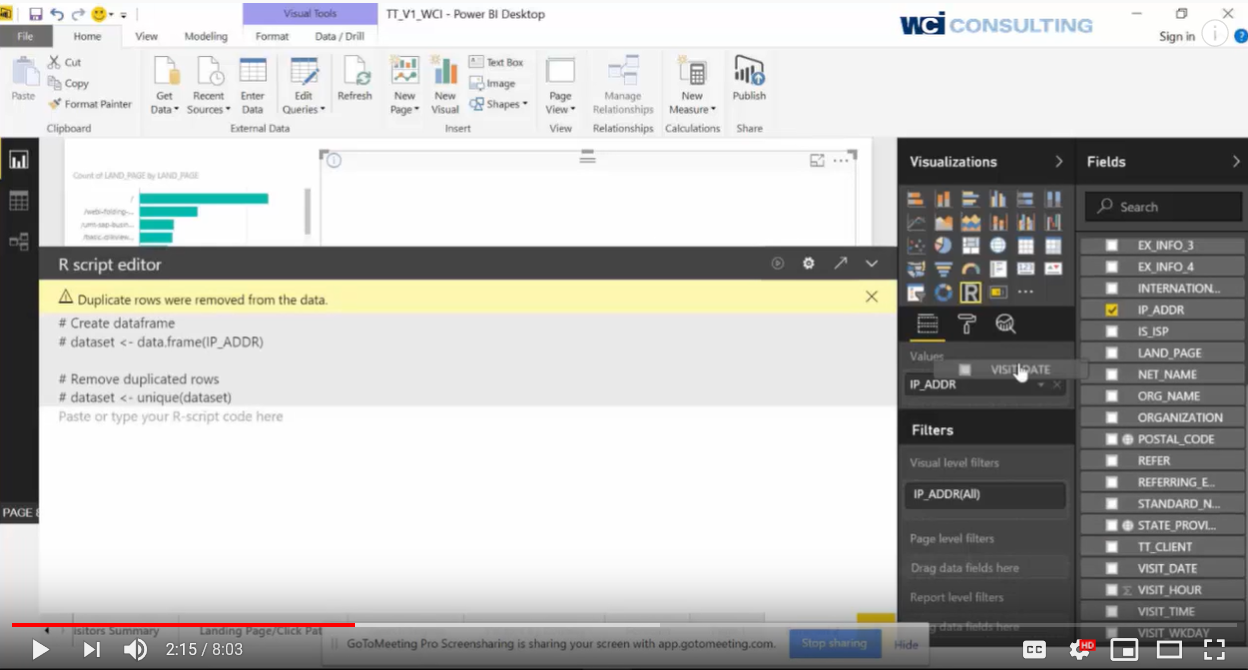Select the treemap visualization
The height and width of the screenshot is (670, 1248).
coord(971,245)
